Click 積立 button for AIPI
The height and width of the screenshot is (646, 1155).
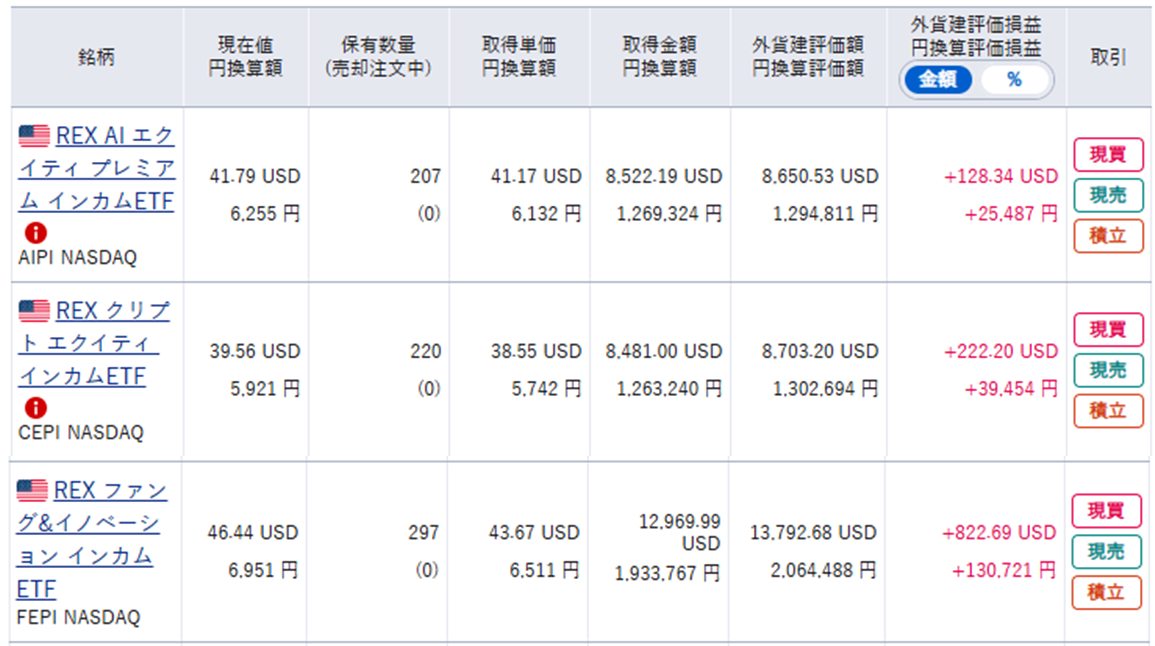click(x=1108, y=236)
